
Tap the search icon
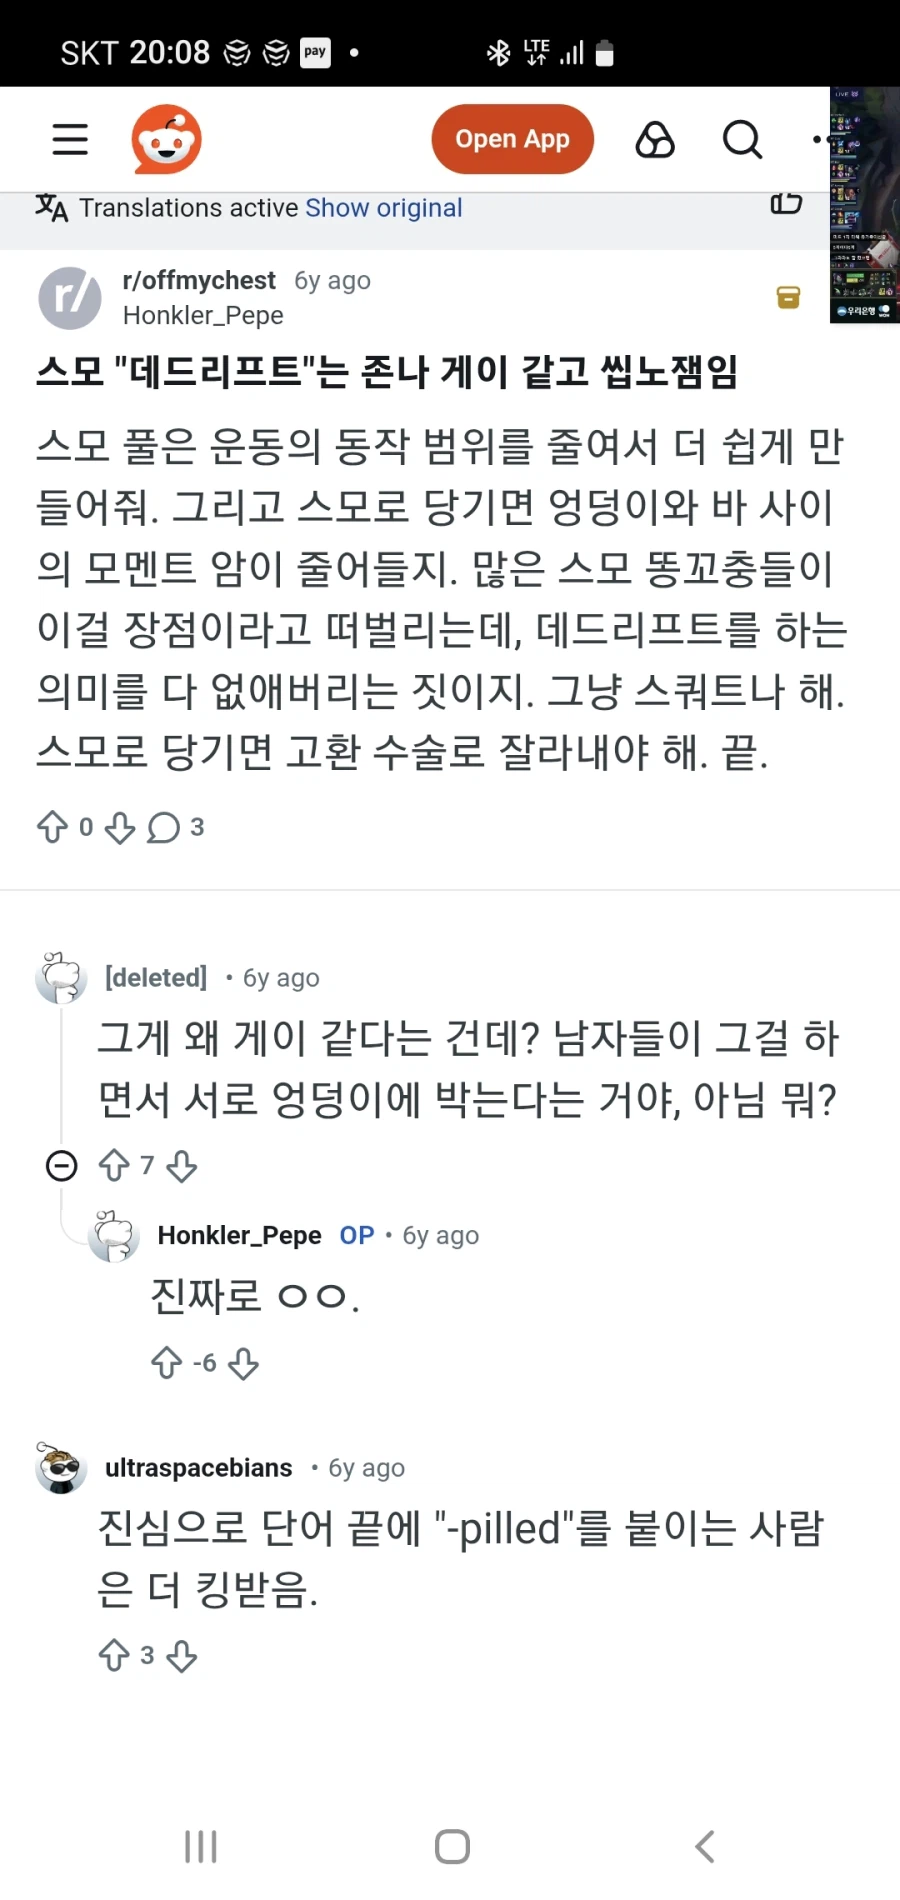pyautogui.click(x=741, y=140)
